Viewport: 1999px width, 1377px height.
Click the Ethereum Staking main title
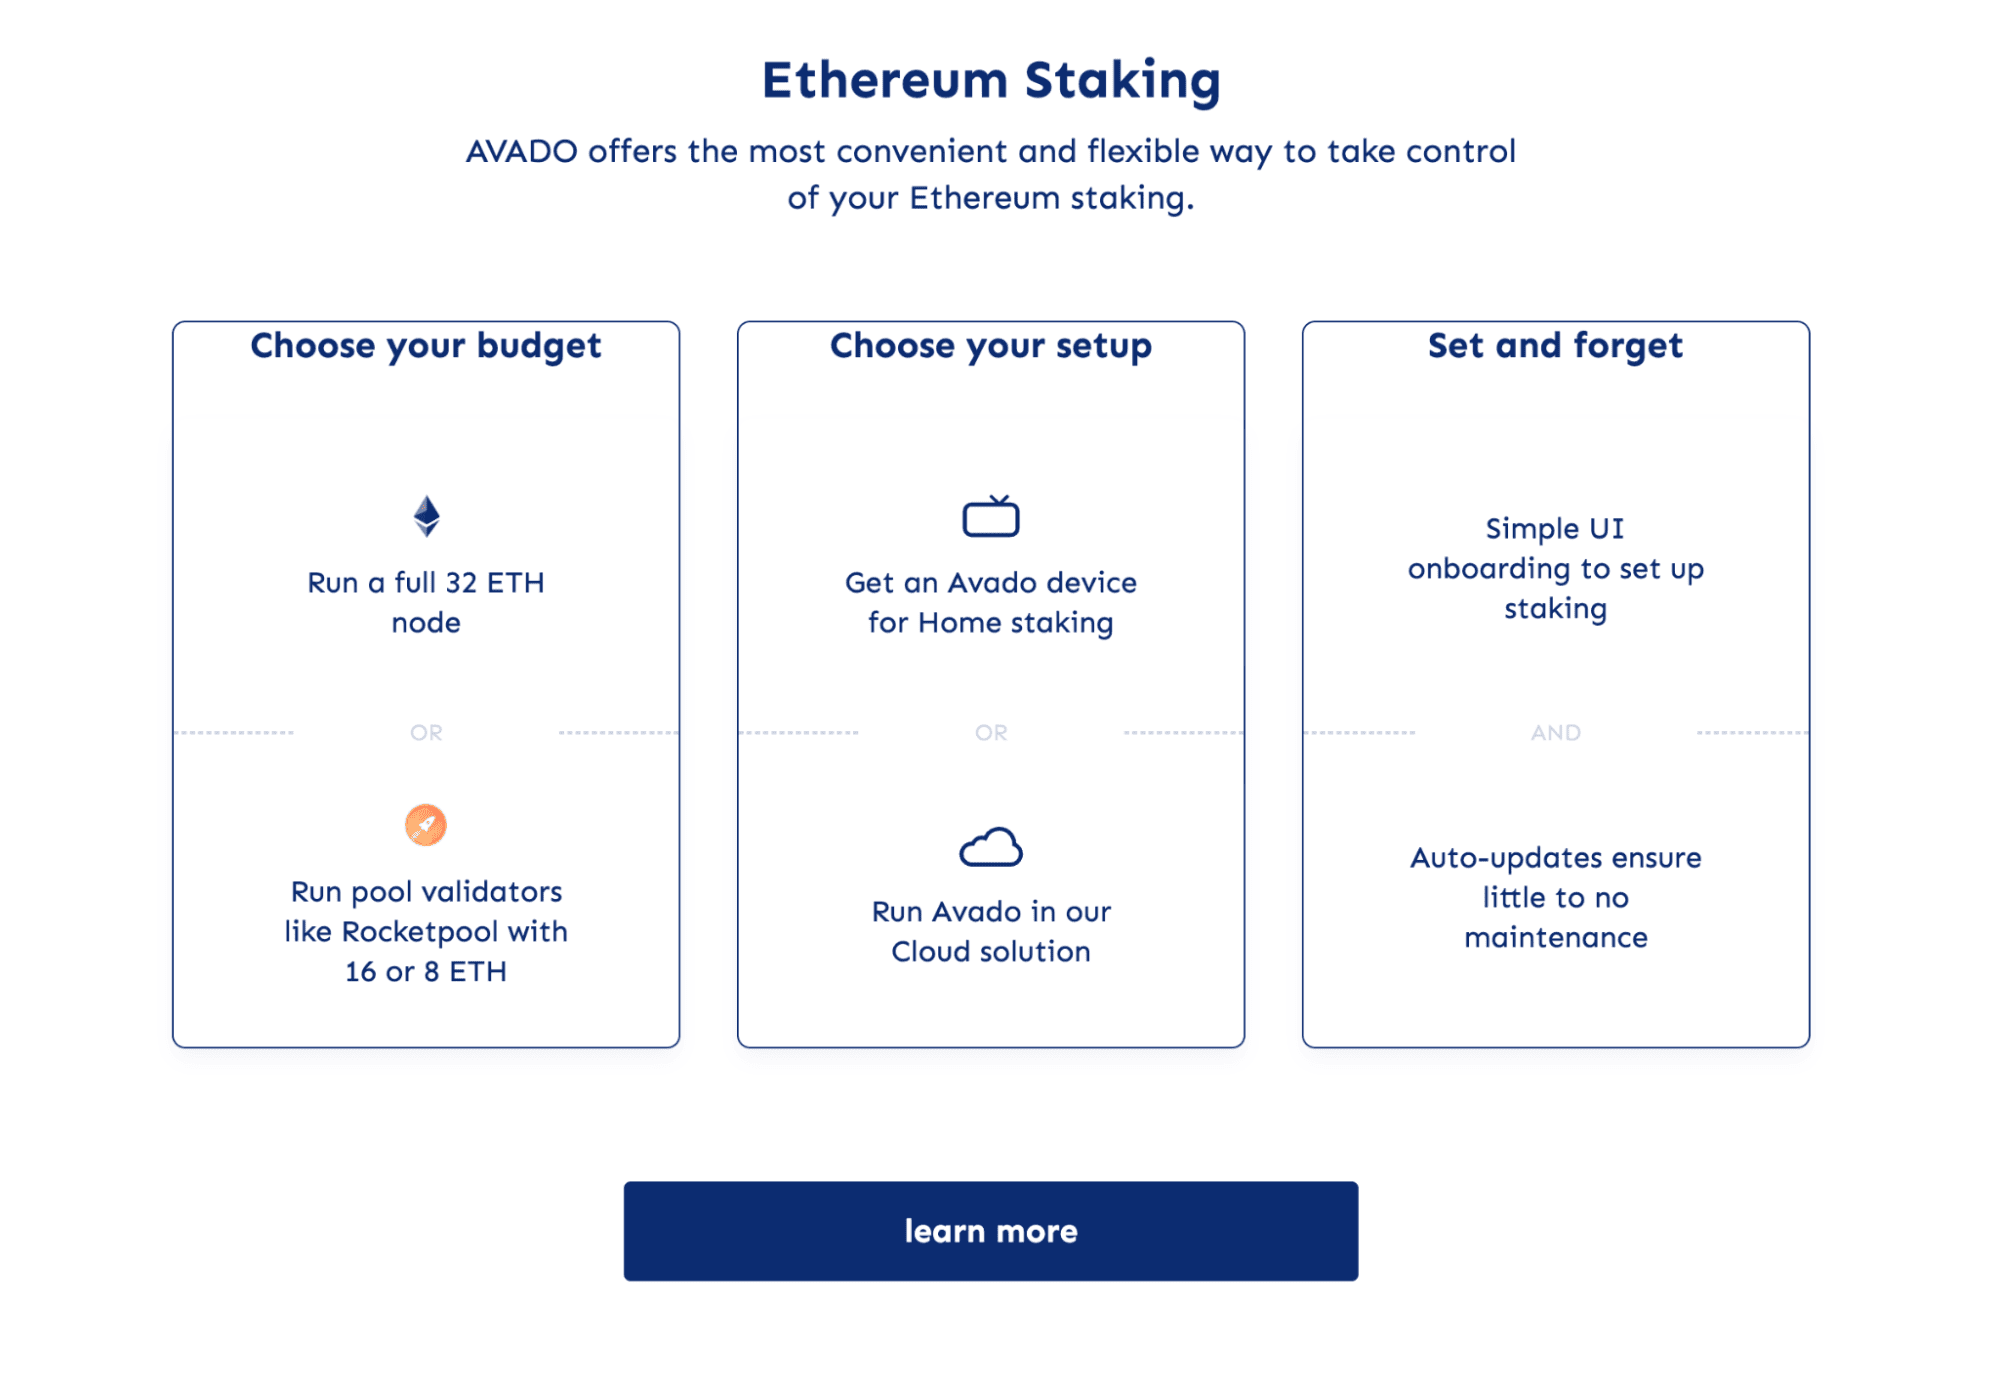[991, 80]
